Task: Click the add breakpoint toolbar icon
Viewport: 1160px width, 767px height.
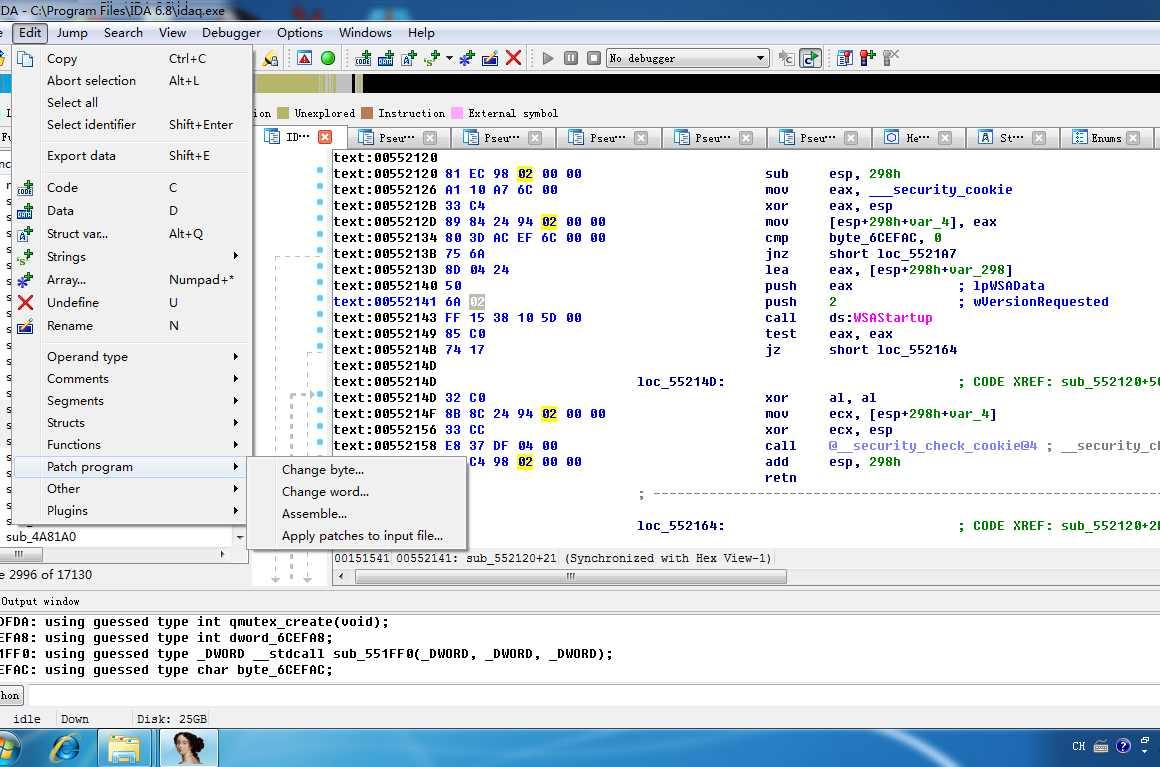Action: point(867,58)
